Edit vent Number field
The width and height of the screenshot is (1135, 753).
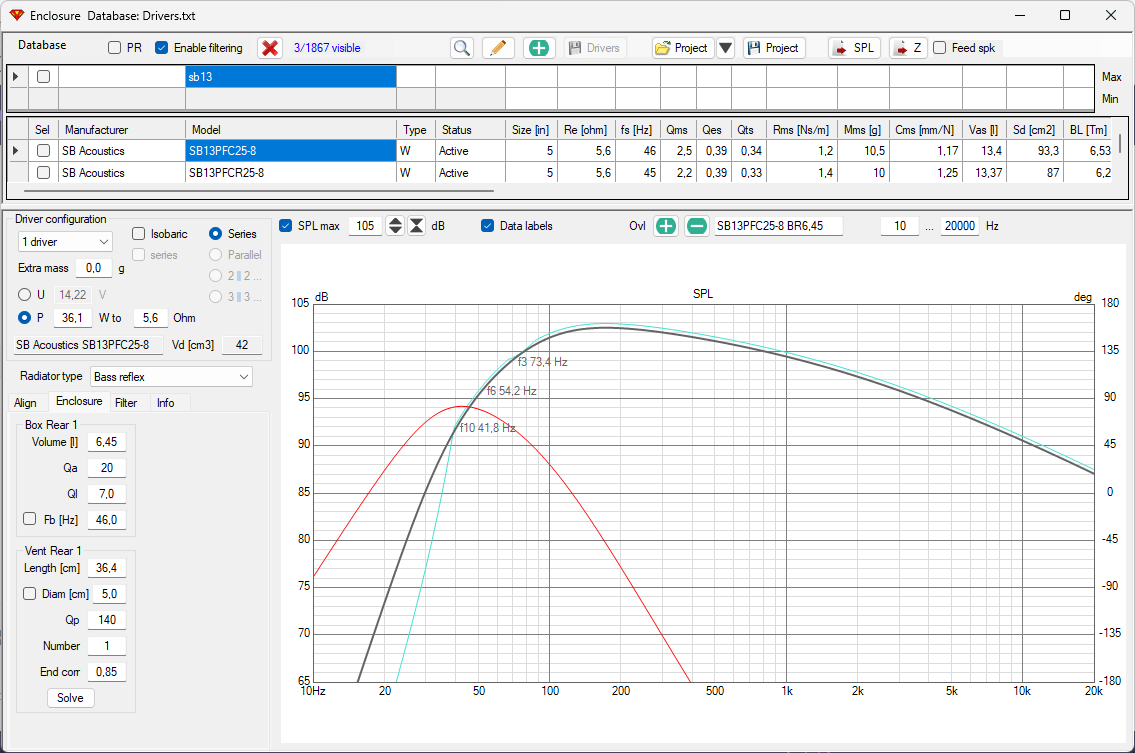click(107, 646)
